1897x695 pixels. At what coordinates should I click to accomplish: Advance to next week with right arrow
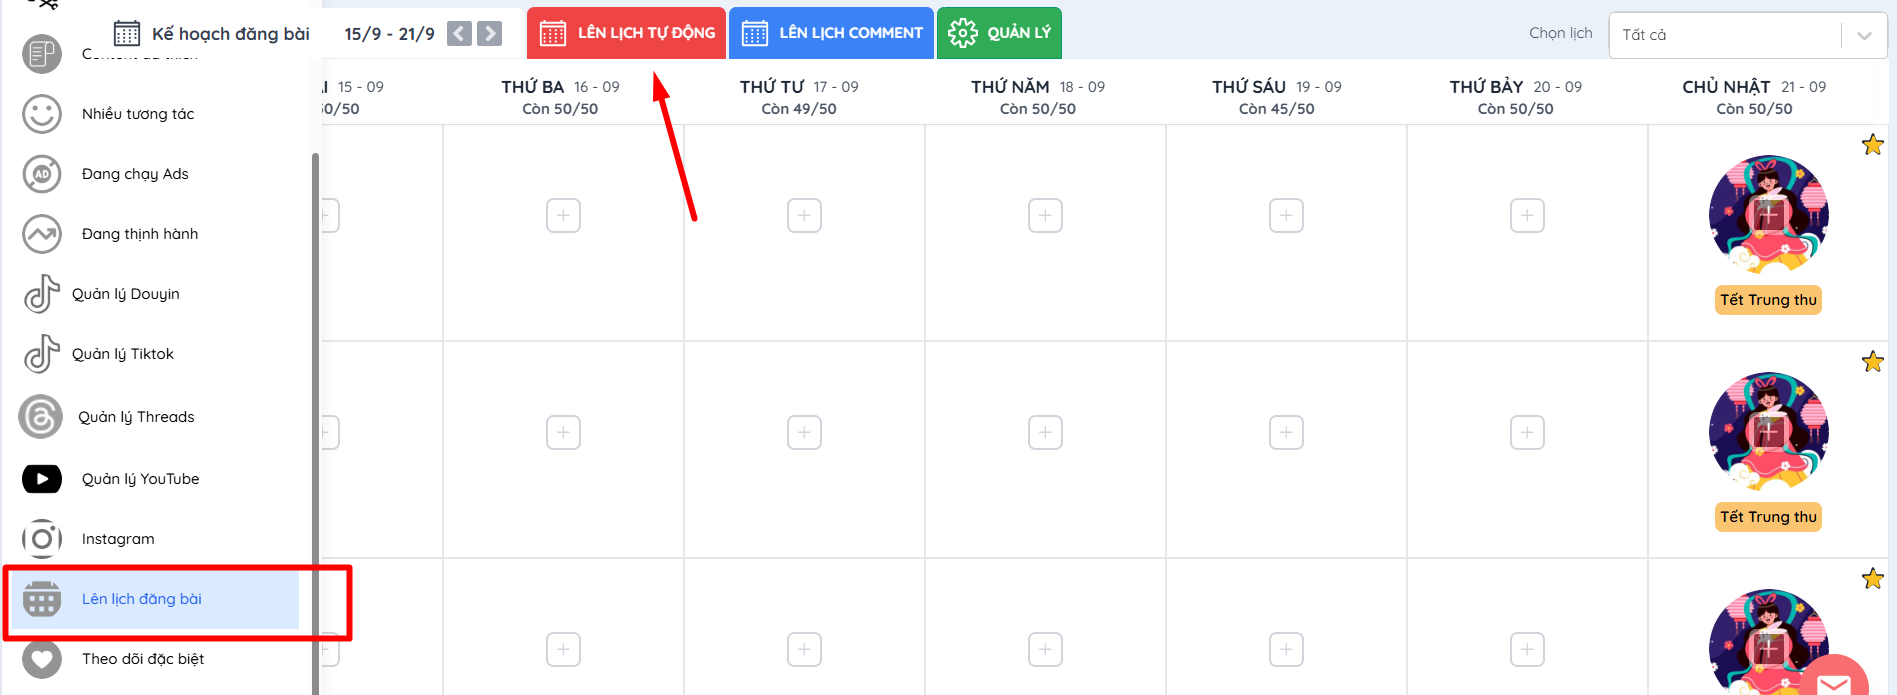[x=489, y=34]
